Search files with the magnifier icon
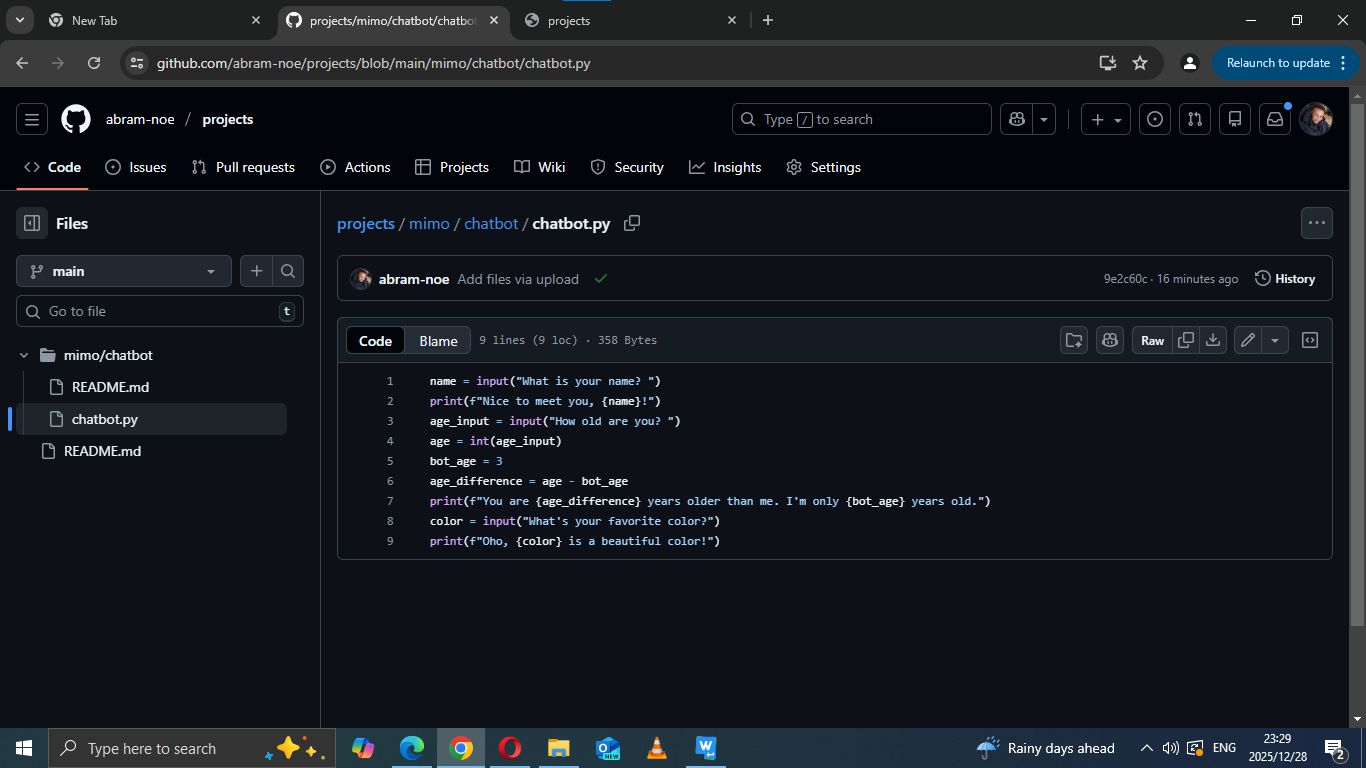1366x768 pixels. coord(287,271)
